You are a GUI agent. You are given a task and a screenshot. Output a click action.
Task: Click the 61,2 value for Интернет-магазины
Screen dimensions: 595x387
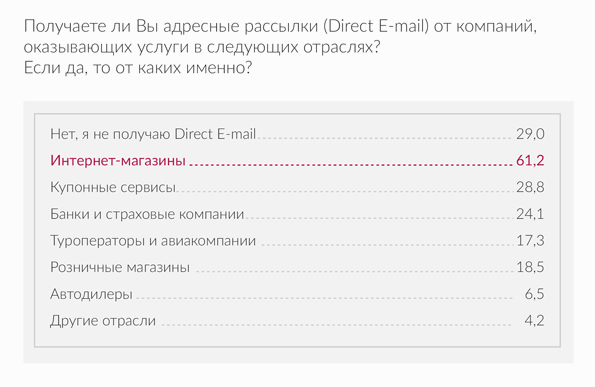point(530,160)
